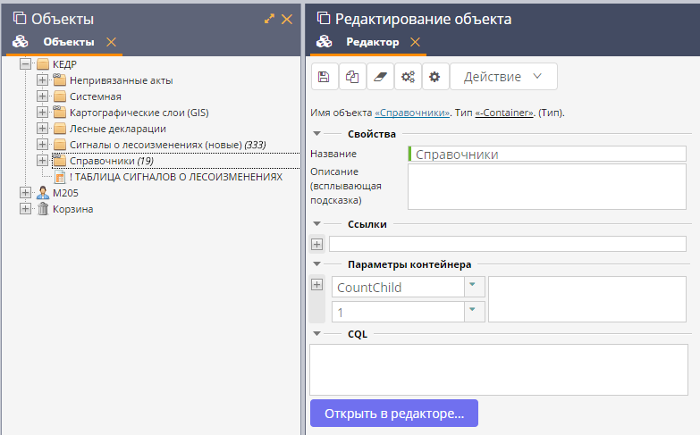Screen dimensions: 700x435
Task: Select Справочники (19) tree item
Action: pyautogui.click(x=112, y=161)
